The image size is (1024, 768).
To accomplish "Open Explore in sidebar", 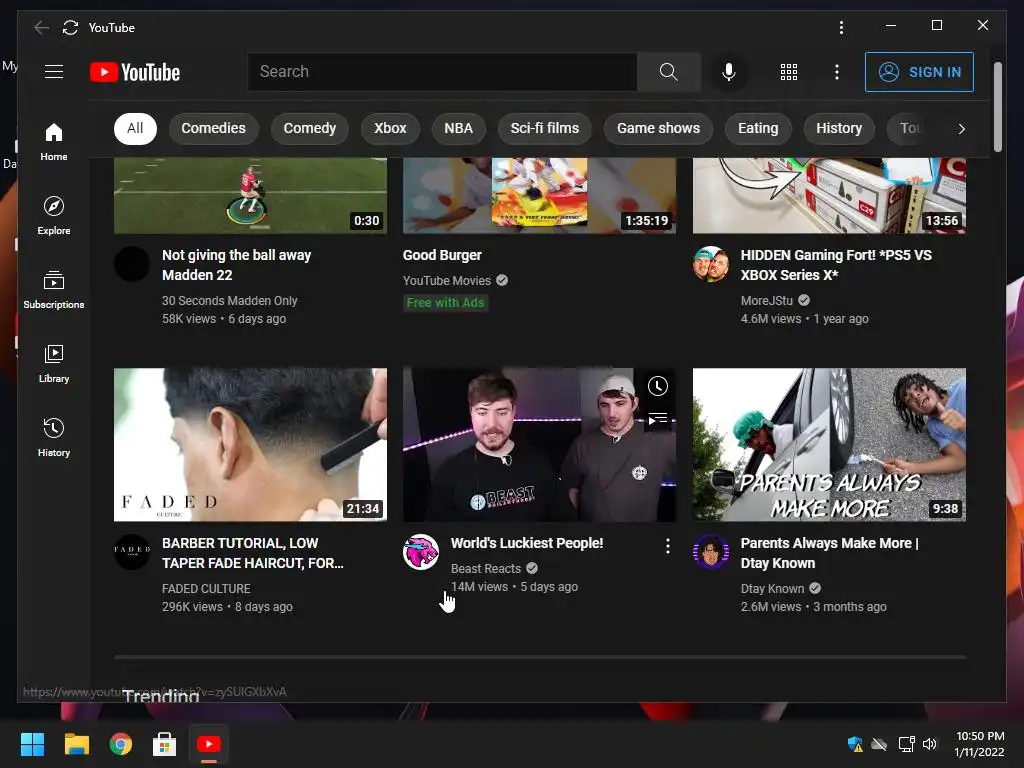I will [x=54, y=216].
